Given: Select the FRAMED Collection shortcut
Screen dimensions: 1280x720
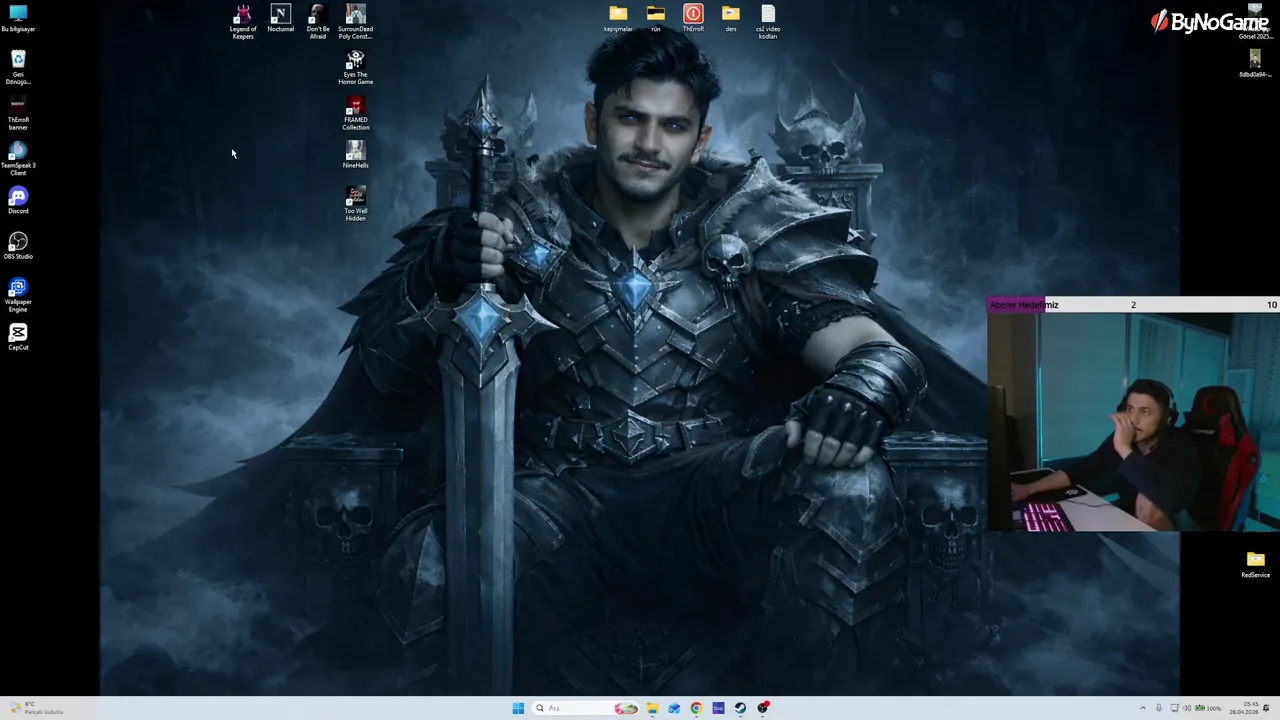Looking at the screenshot, I should click(x=355, y=113).
